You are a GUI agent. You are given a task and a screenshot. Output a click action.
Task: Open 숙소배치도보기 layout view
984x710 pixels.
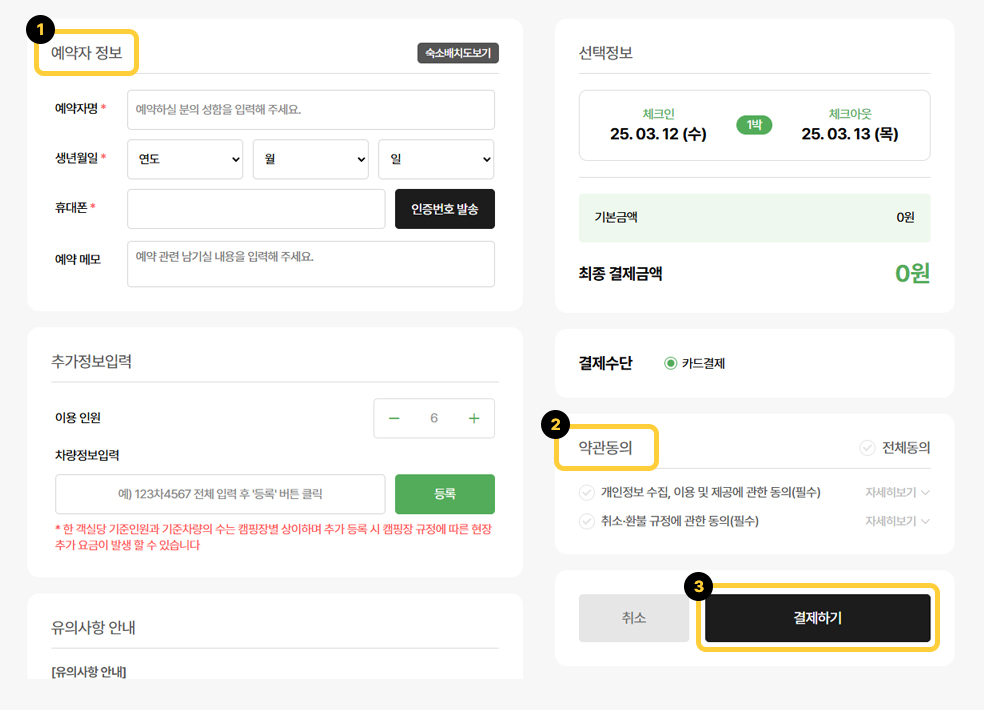click(x=458, y=53)
